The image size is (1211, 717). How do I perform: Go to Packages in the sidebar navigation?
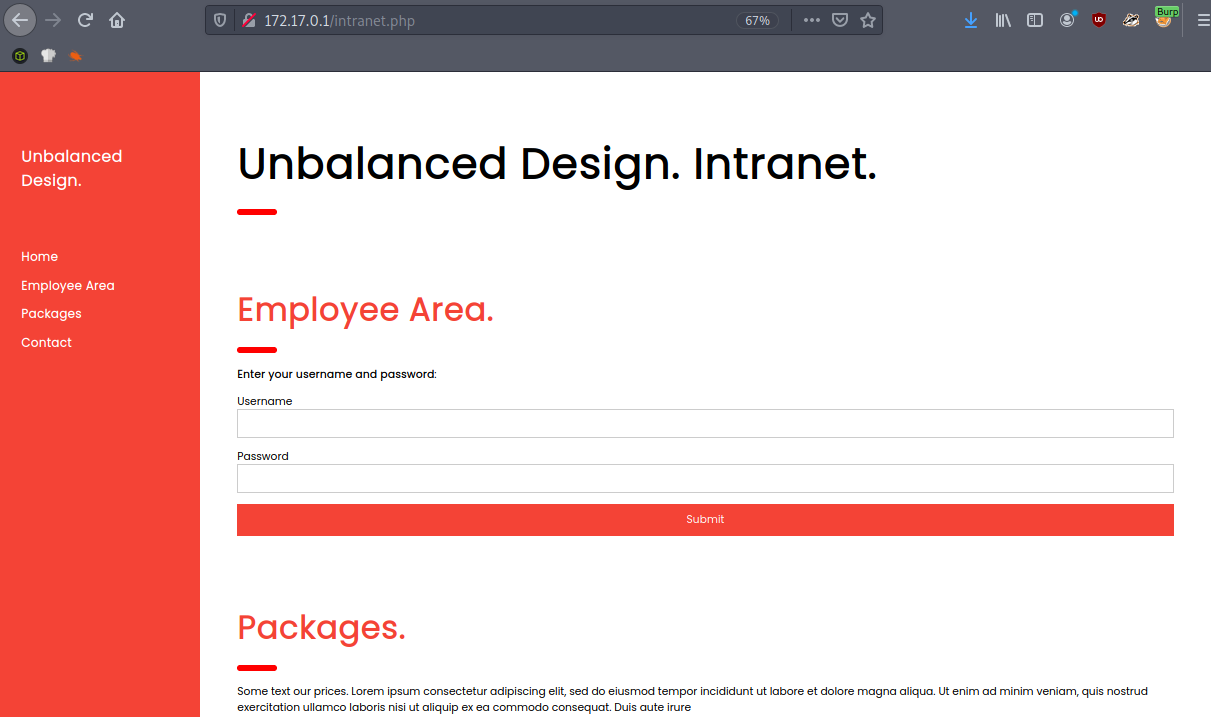51,314
